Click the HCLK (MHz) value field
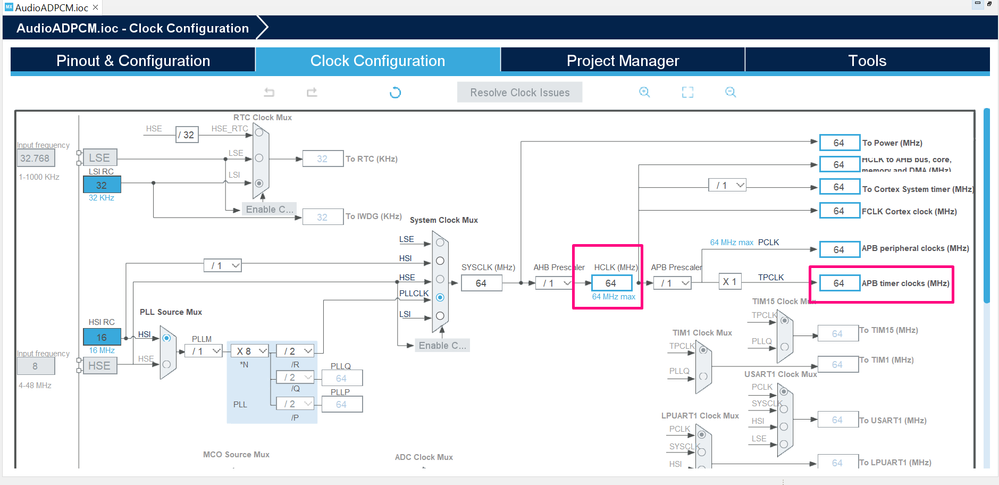 coord(611,283)
